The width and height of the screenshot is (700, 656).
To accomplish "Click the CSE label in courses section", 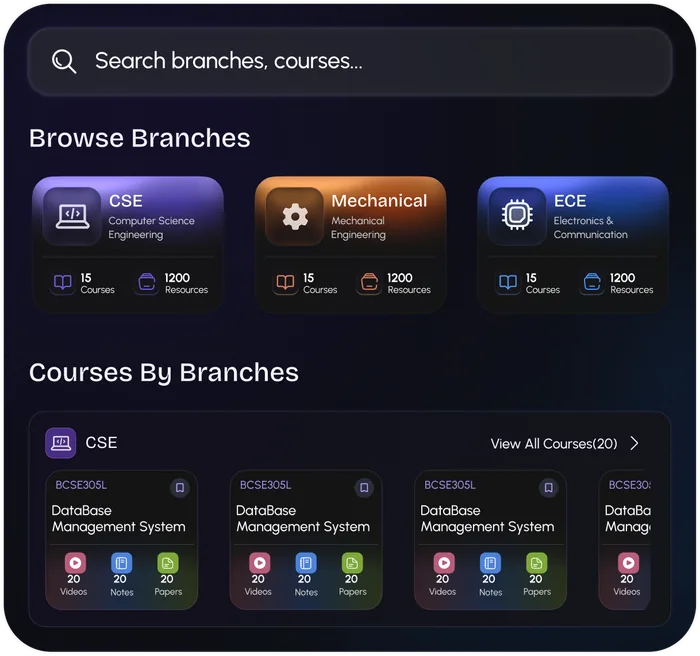I will 101,443.
